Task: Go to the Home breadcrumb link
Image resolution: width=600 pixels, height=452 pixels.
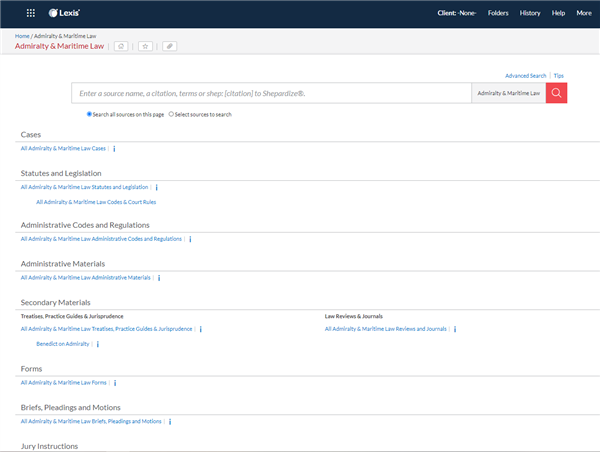Action: pos(22,36)
